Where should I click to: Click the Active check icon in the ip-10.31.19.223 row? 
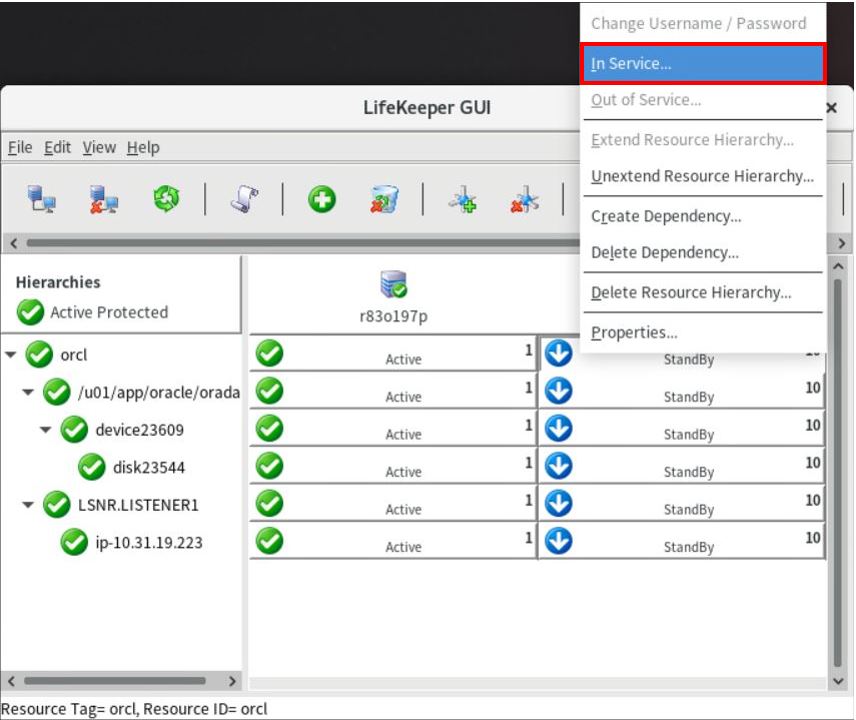coord(270,541)
